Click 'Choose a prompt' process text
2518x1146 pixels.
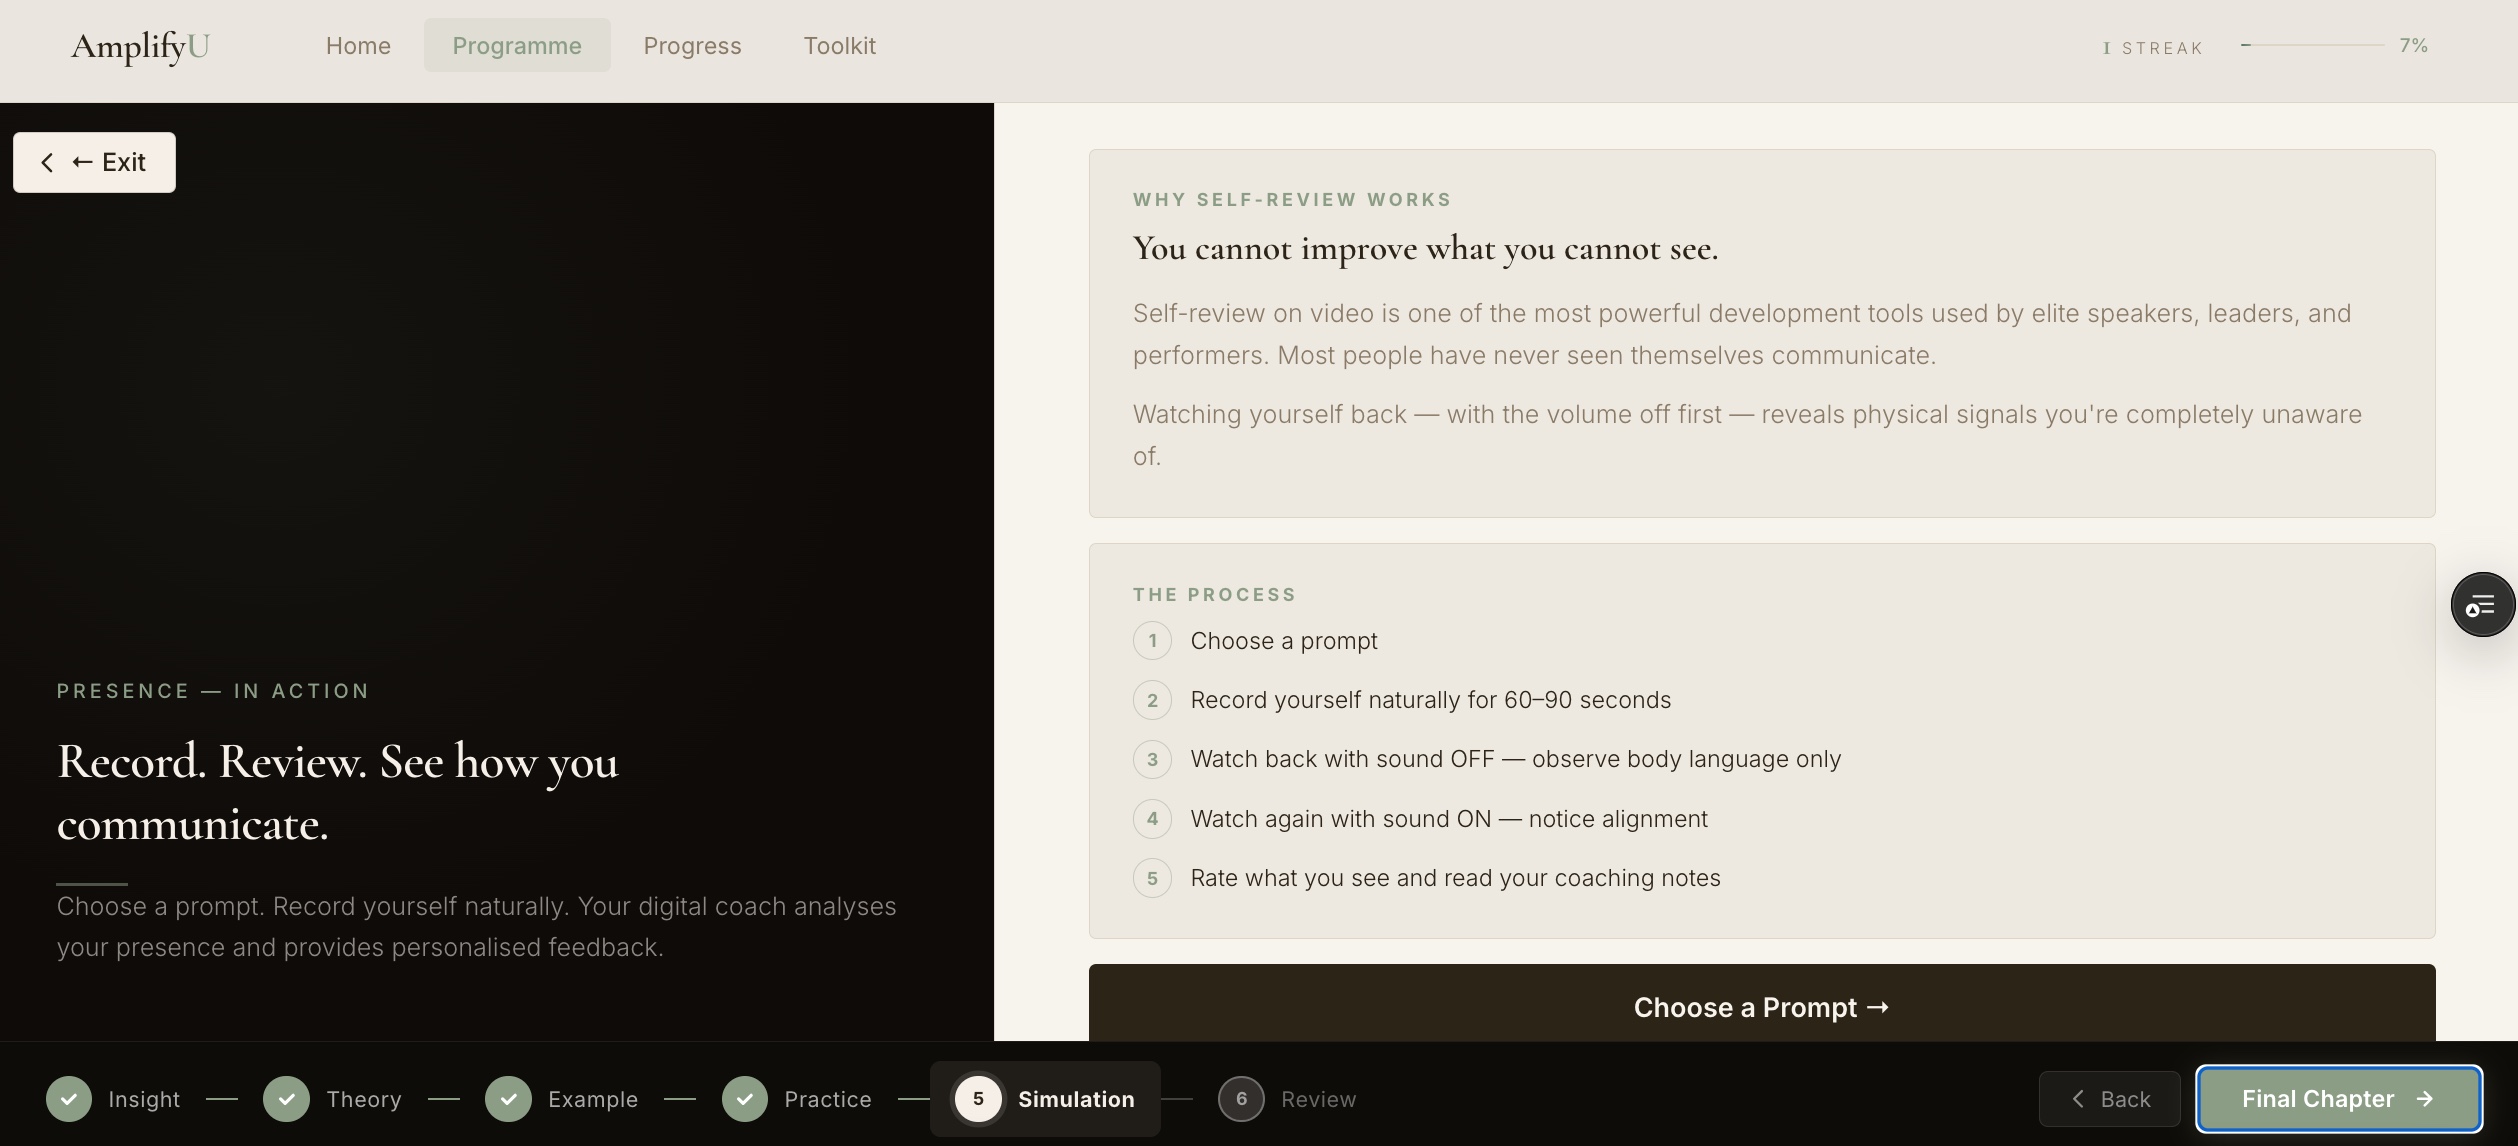[x=1284, y=641]
